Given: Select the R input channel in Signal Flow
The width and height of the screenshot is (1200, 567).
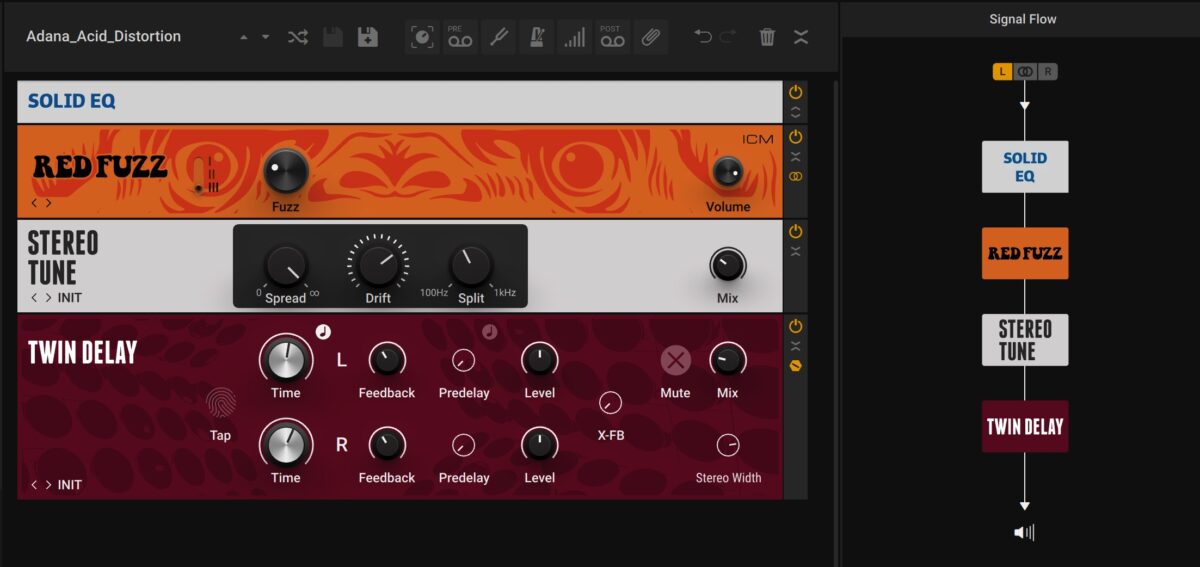Looking at the screenshot, I should tap(1047, 72).
